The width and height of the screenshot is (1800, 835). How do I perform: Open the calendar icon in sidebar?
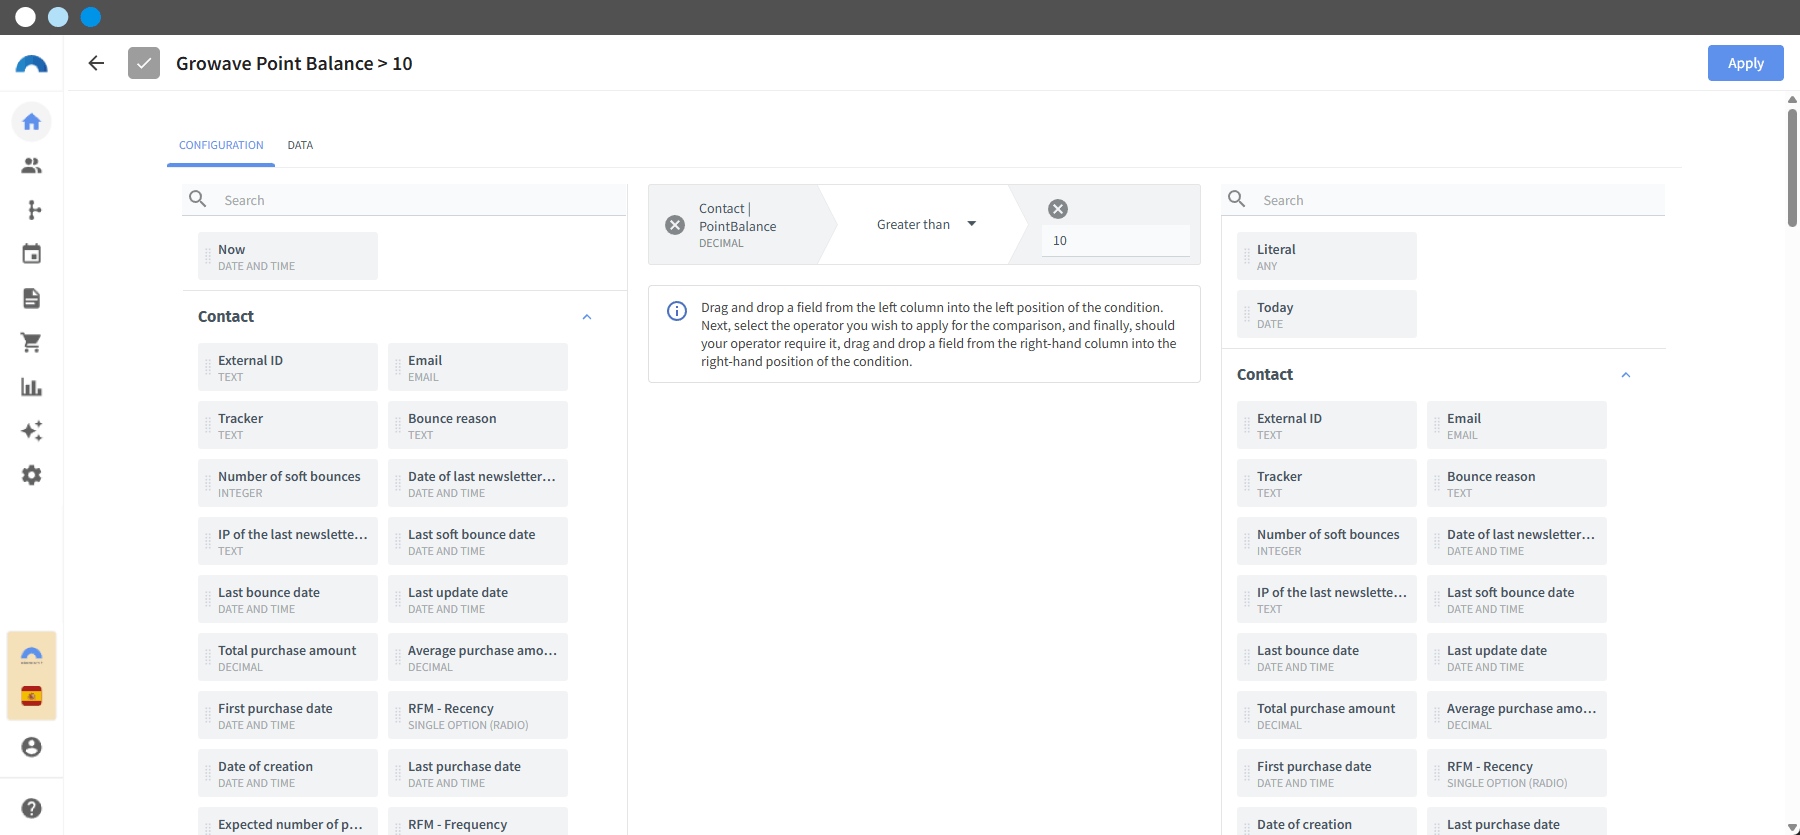tap(32, 254)
